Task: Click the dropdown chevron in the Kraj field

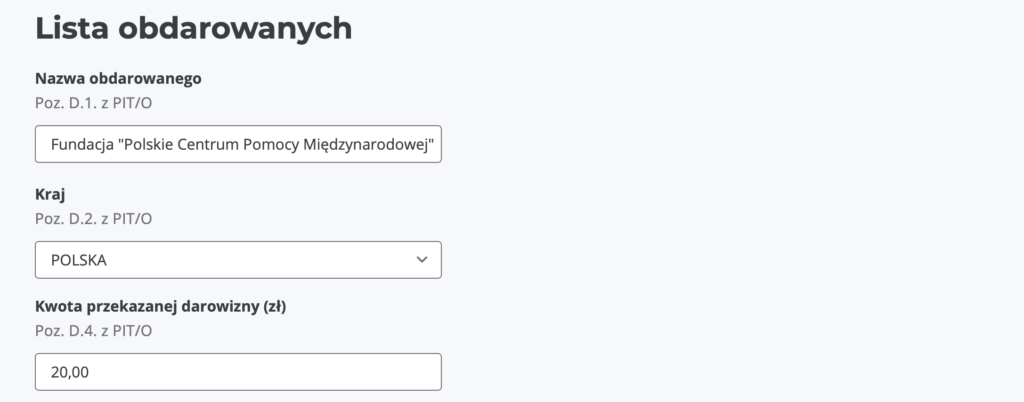Action: (x=421, y=260)
